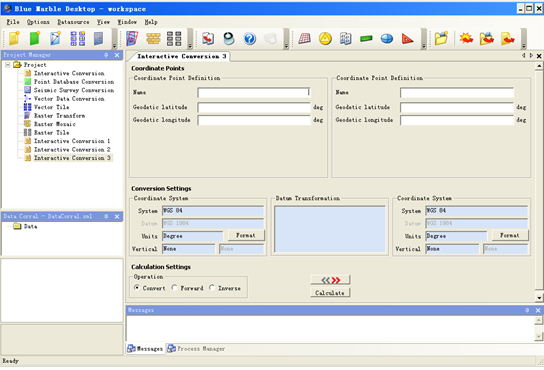Pin the Project Manager panel
Viewport: 544px width, 370px height.
point(106,55)
